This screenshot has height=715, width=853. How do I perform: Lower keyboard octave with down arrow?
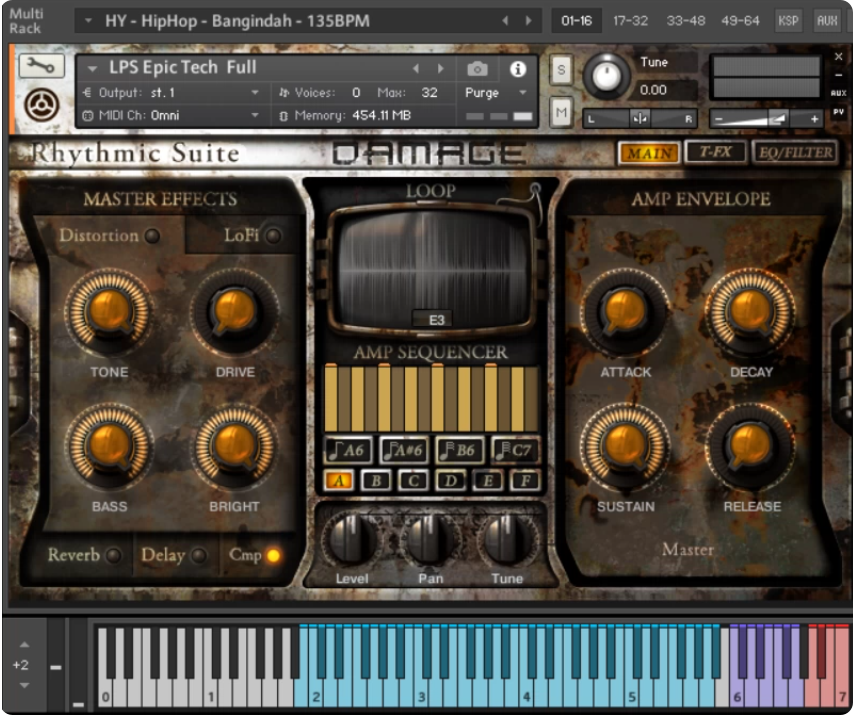coord(24,685)
